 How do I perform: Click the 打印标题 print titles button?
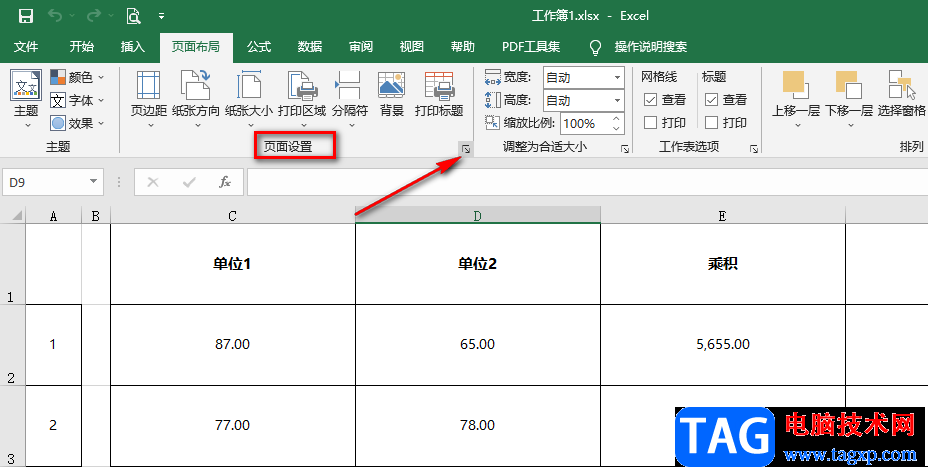[439, 94]
